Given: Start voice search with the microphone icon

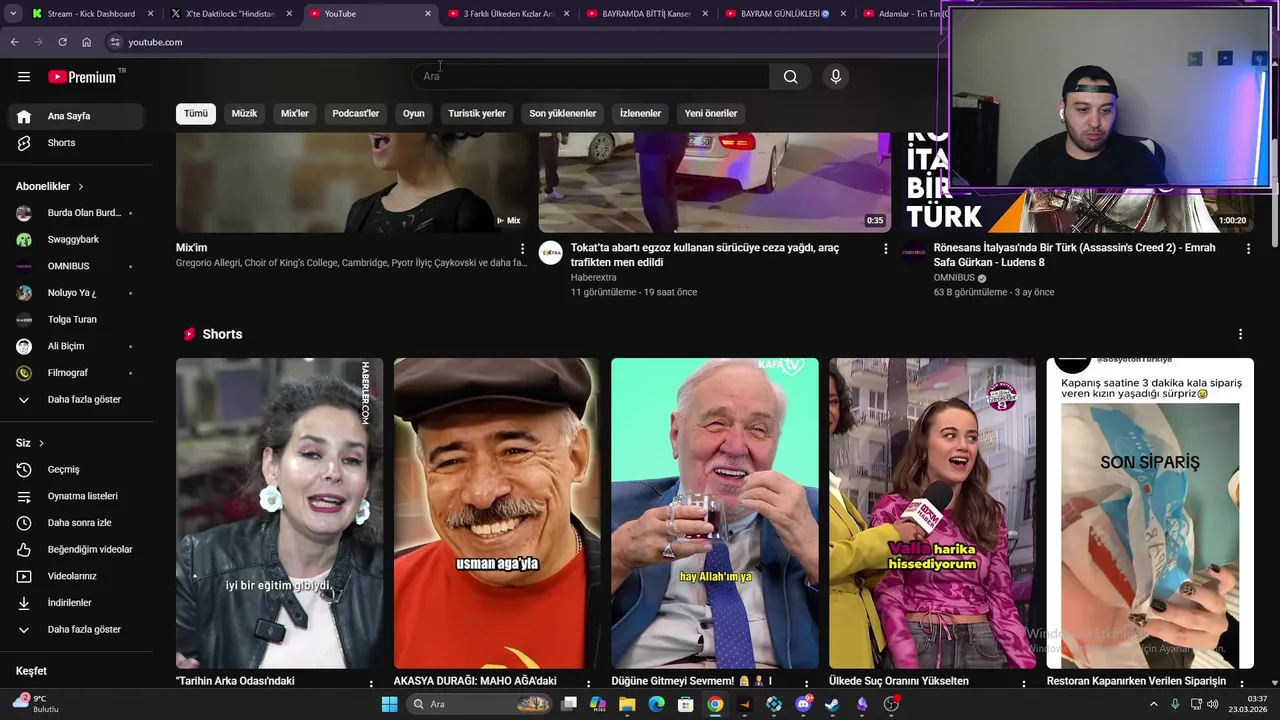Looking at the screenshot, I should tap(836, 77).
